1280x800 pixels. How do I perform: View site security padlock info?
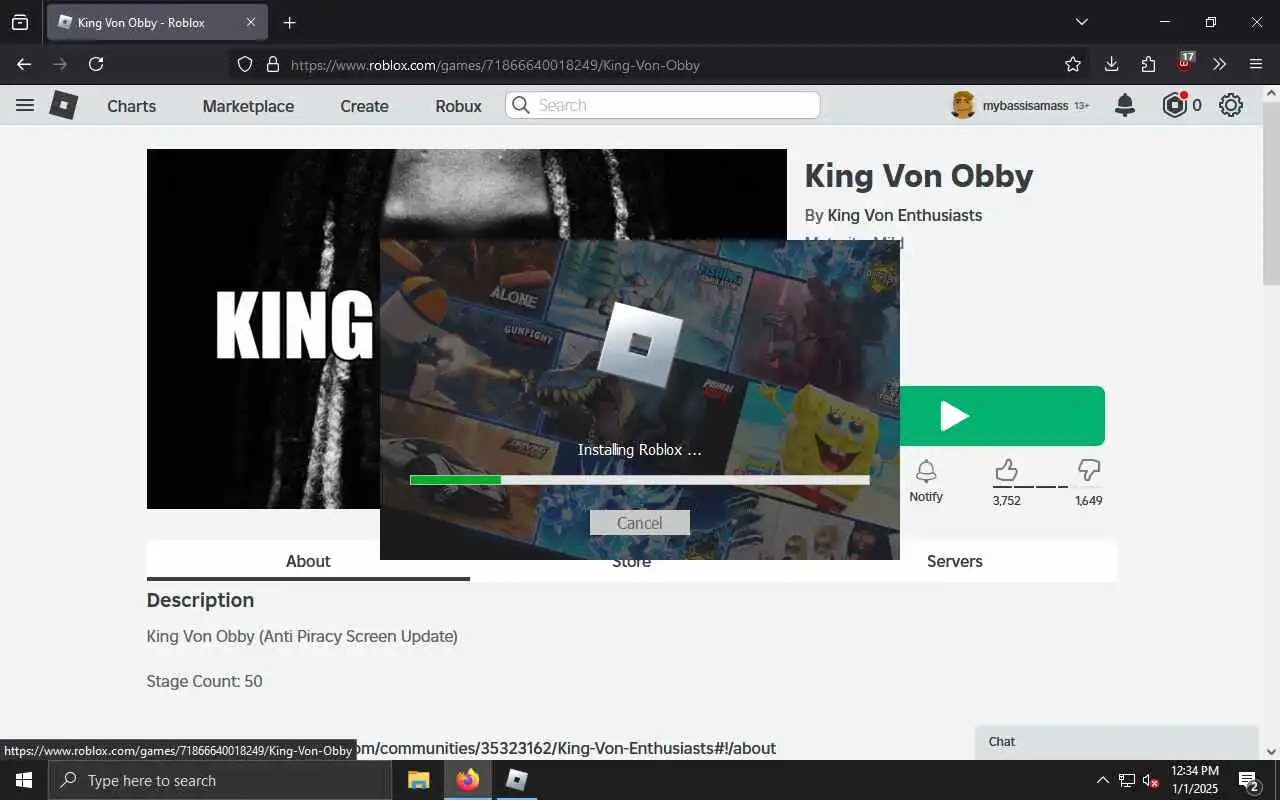pyautogui.click(x=272, y=64)
